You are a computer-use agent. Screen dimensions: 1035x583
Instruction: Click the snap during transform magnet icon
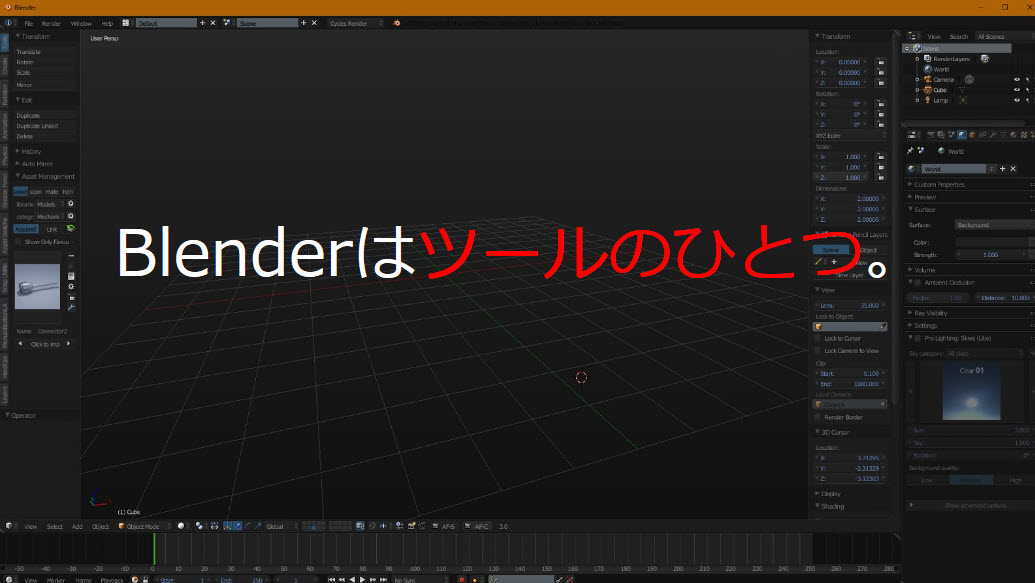[372, 526]
